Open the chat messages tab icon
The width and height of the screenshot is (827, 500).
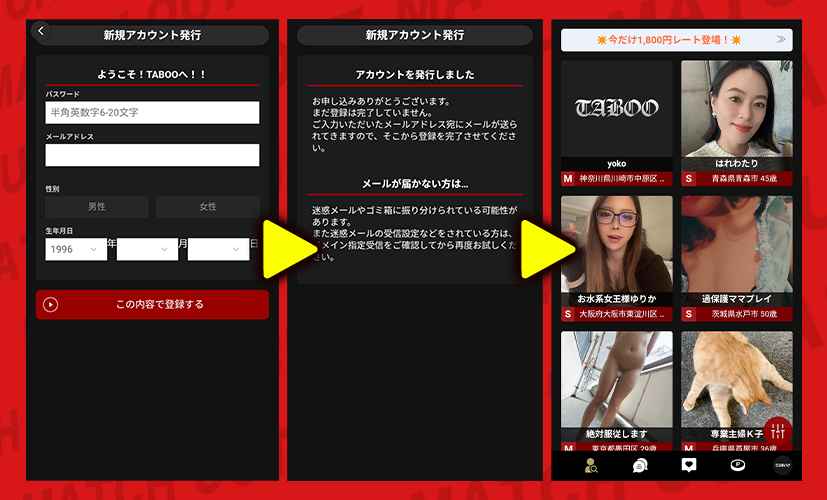click(x=639, y=465)
